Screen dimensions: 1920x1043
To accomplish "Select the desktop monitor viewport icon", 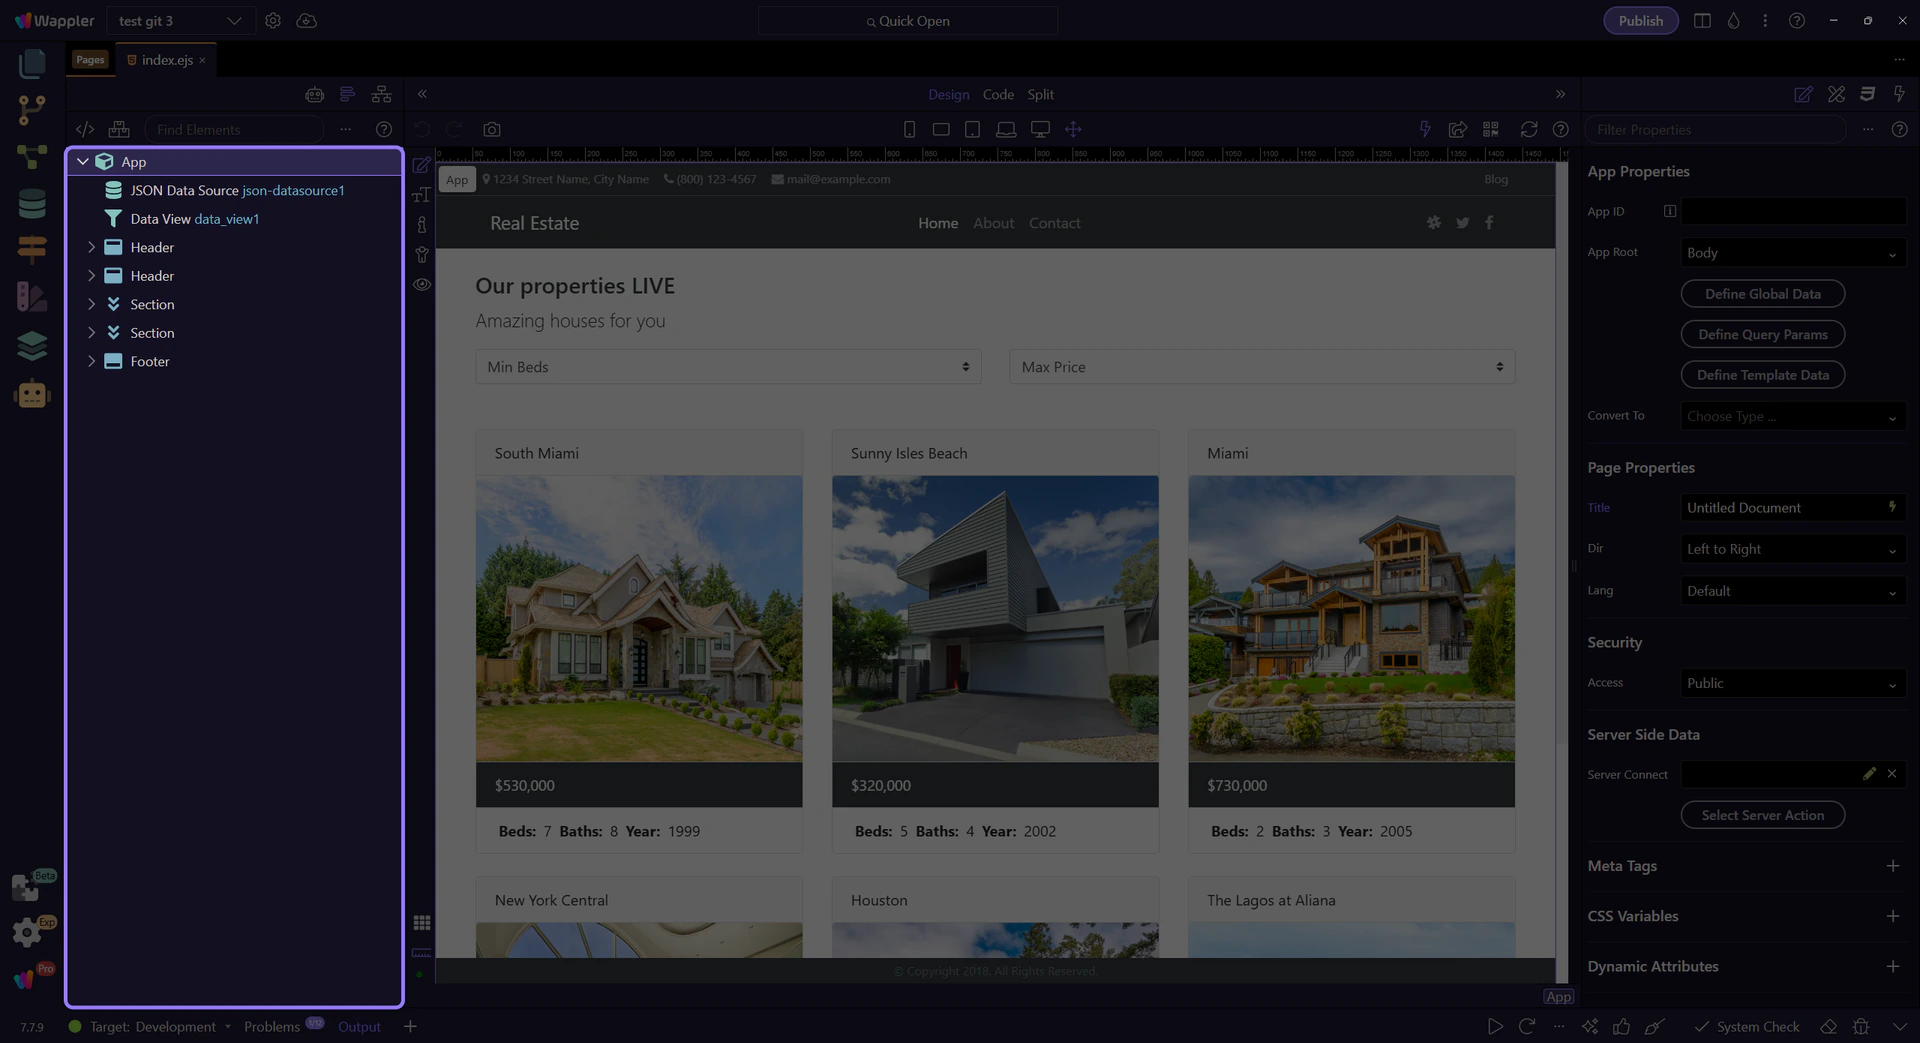I will point(1040,130).
